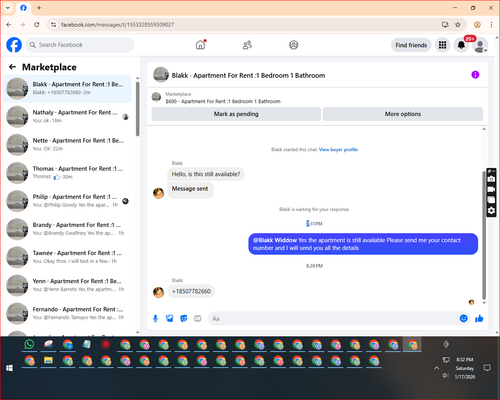500x400 pixels.
Task: Open the Thomas conversation
Action: pyautogui.click(x=67, y=173)
